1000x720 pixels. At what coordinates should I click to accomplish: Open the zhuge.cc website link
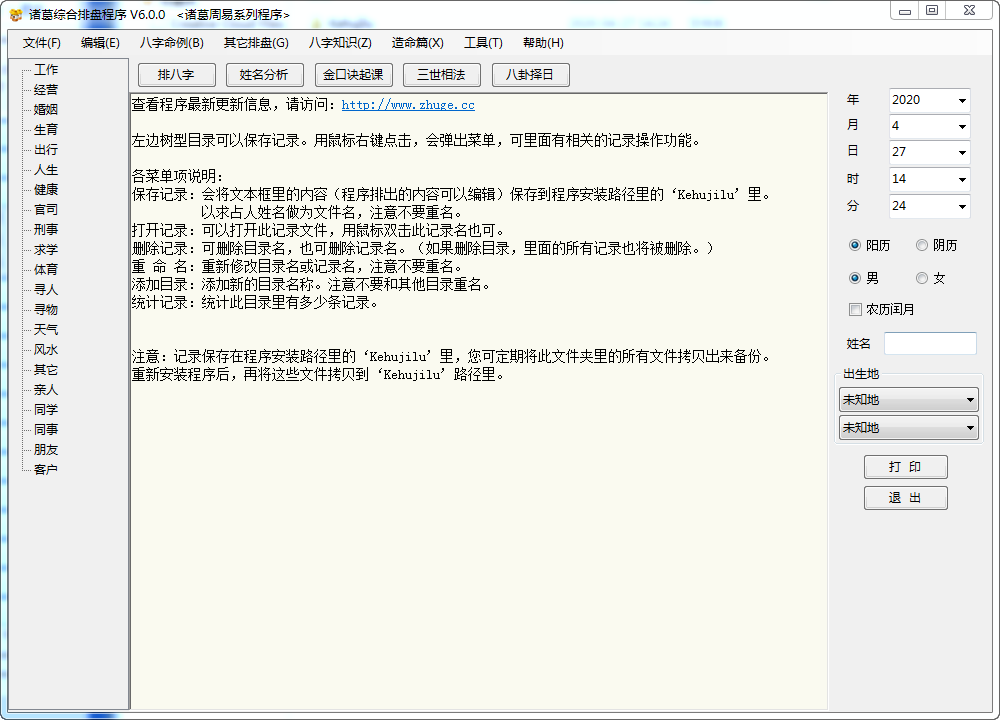[408, 105]
